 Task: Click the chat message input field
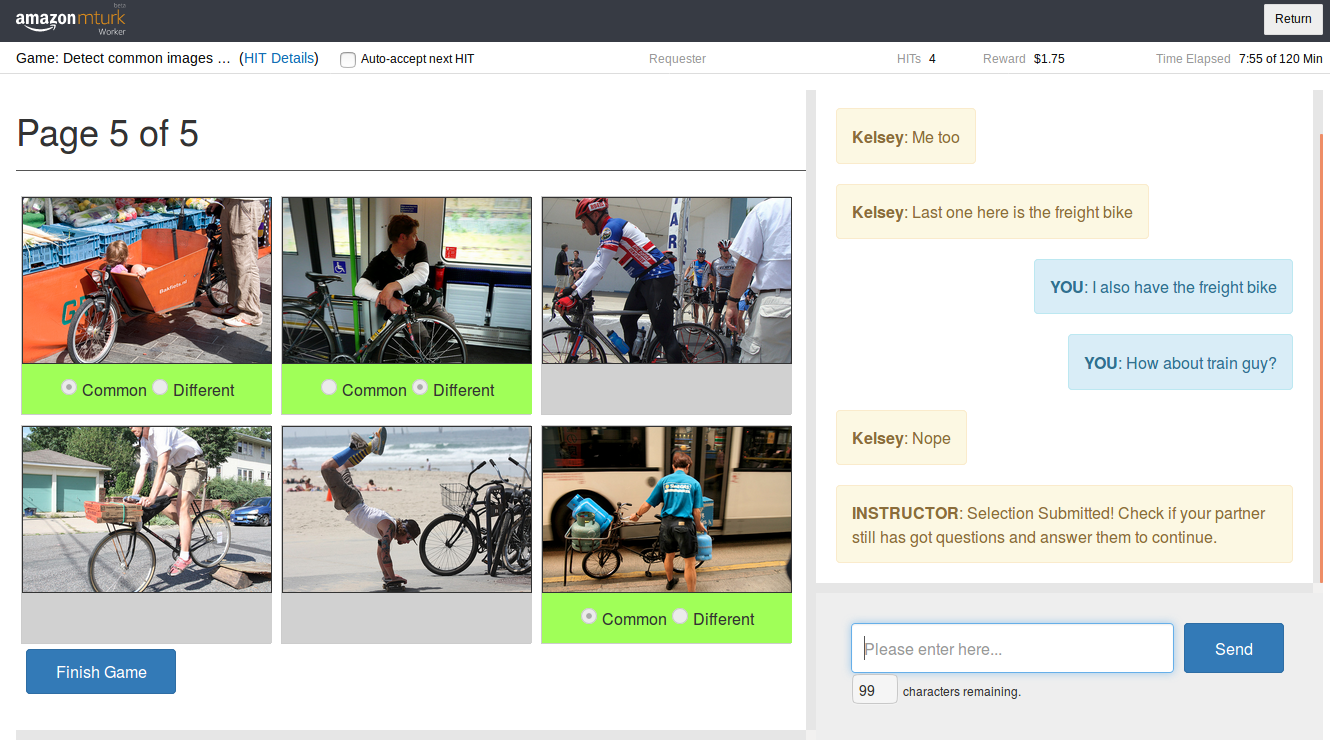tap(1012, 649)
